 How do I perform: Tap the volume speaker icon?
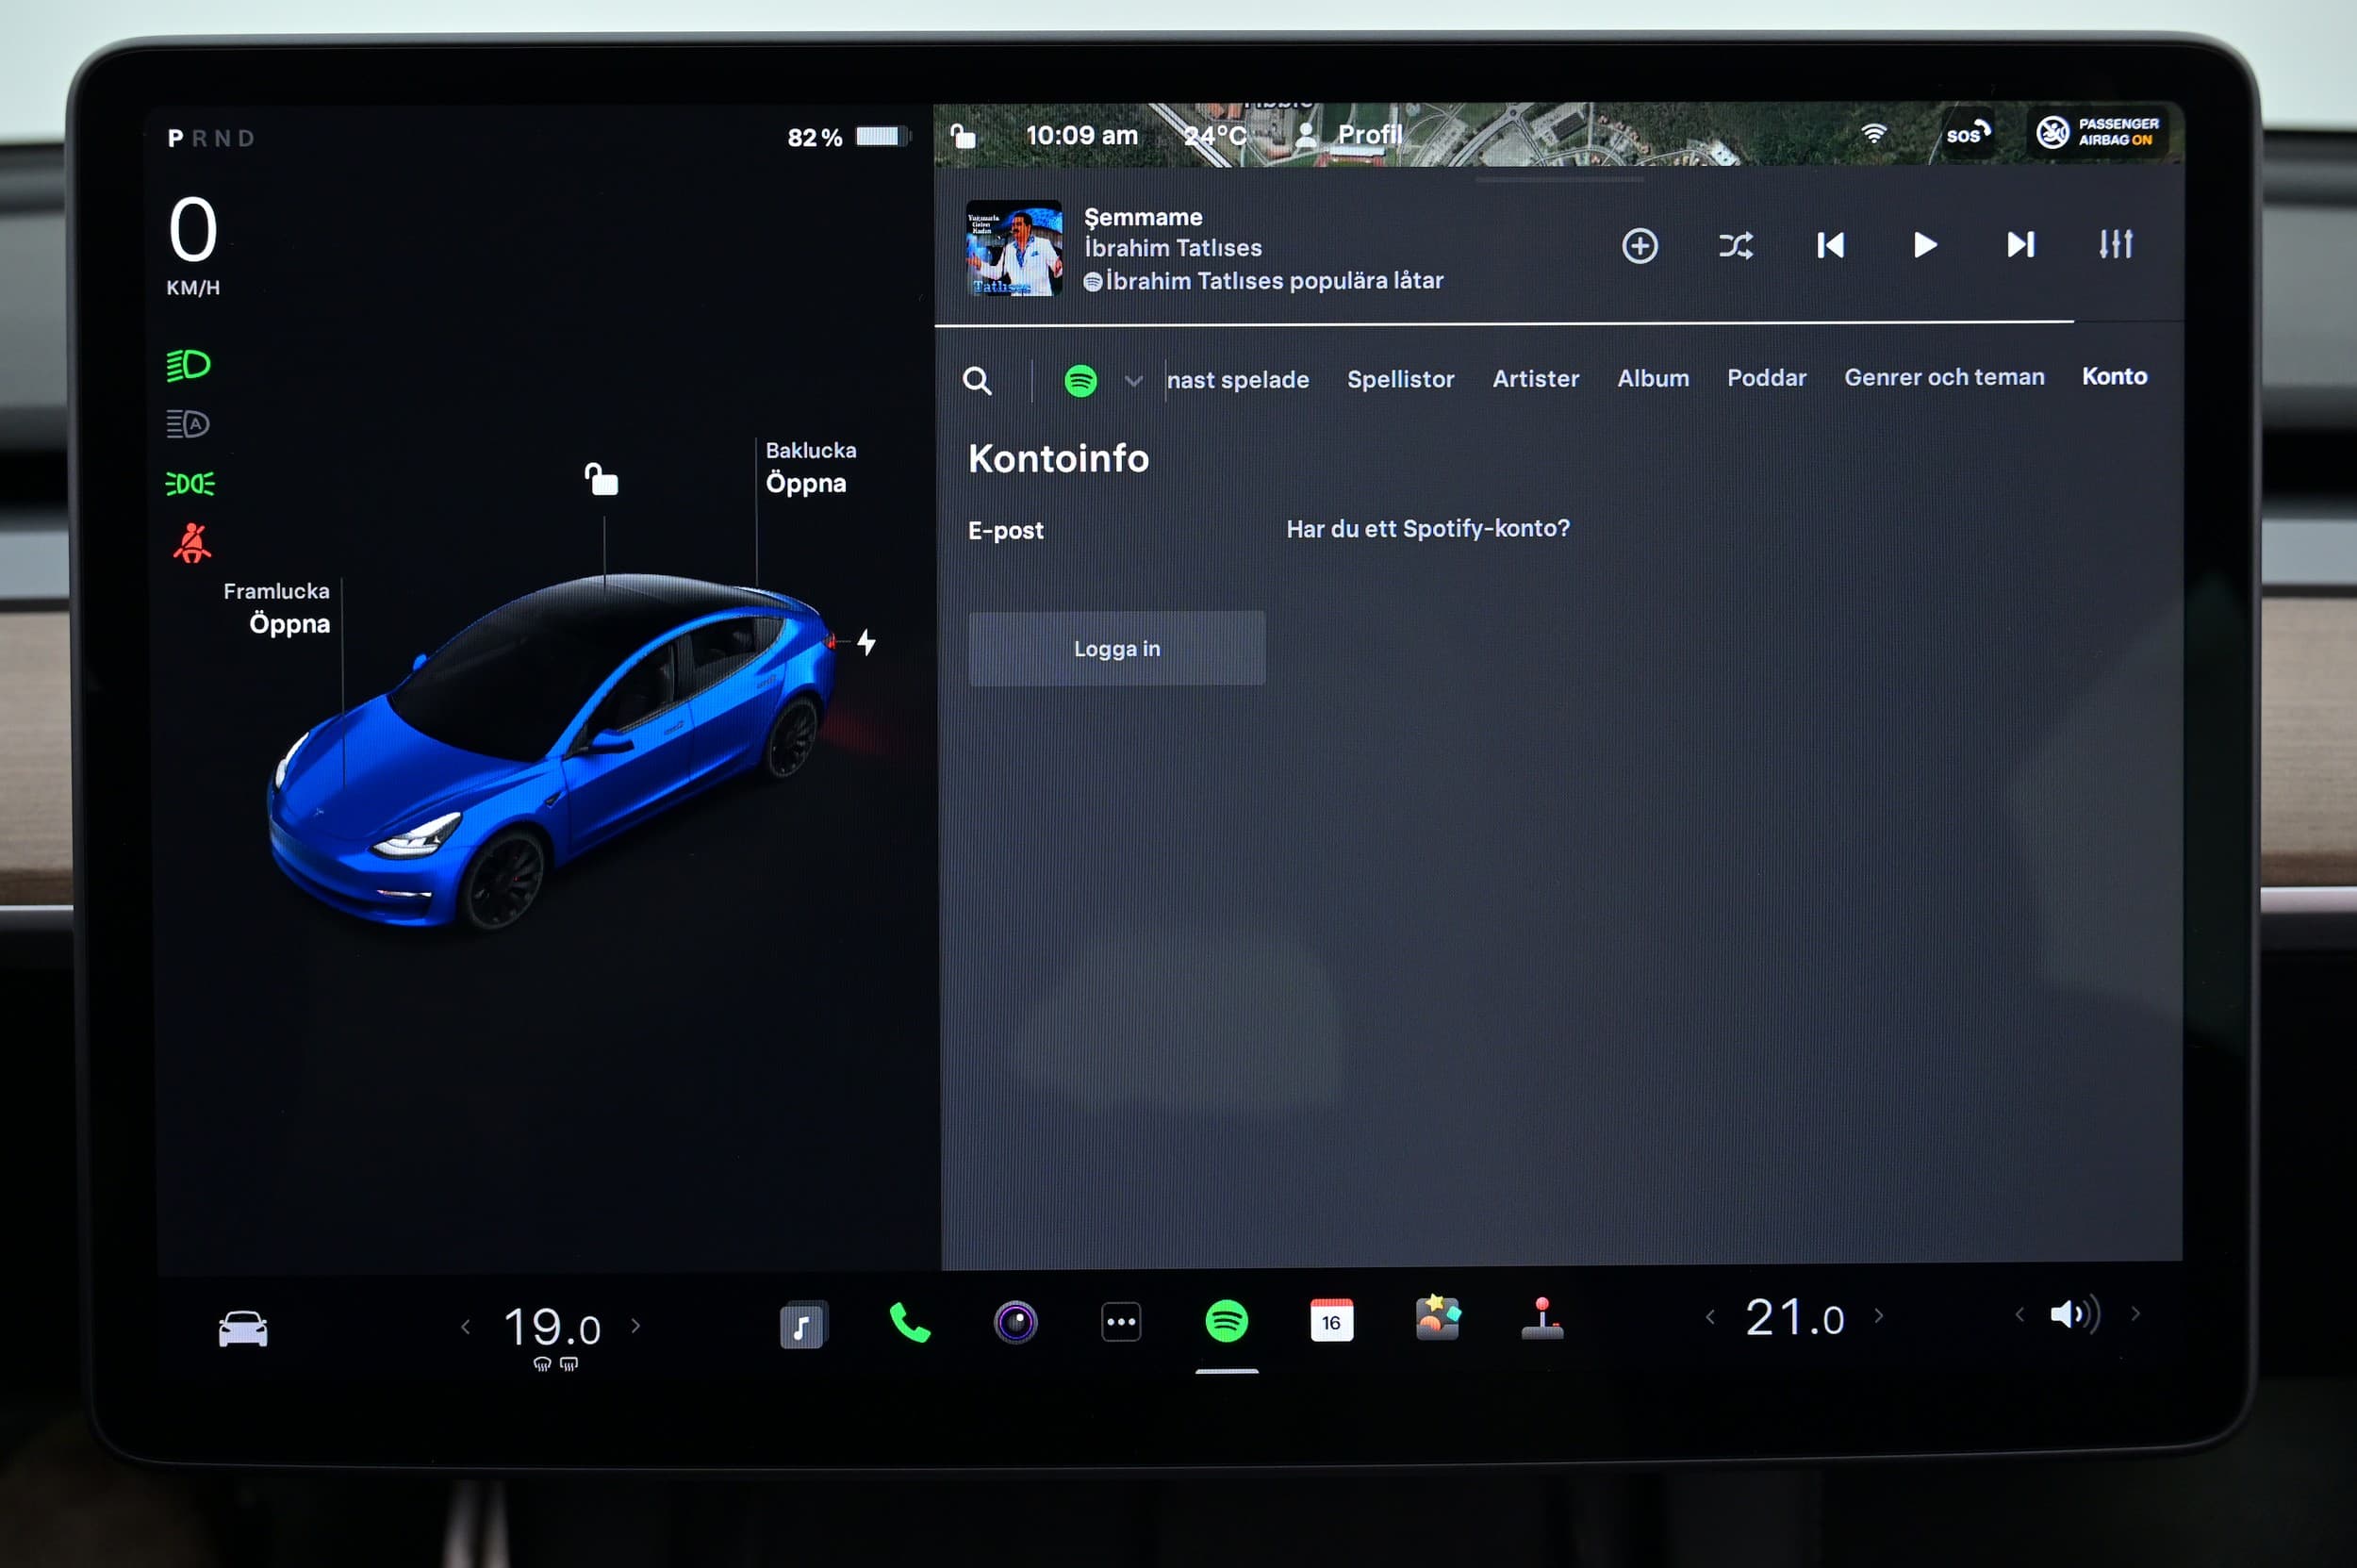coord(2075,1314)
